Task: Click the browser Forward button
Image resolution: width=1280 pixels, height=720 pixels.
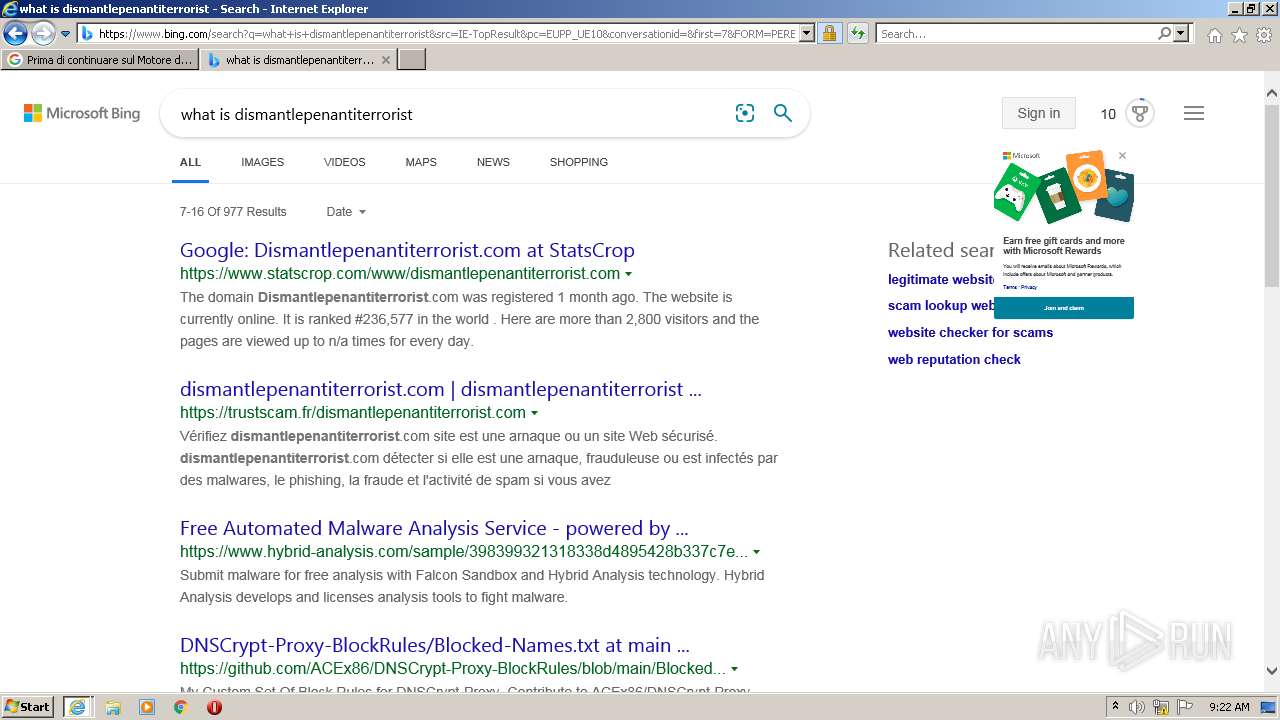Action: pos(42,33)
